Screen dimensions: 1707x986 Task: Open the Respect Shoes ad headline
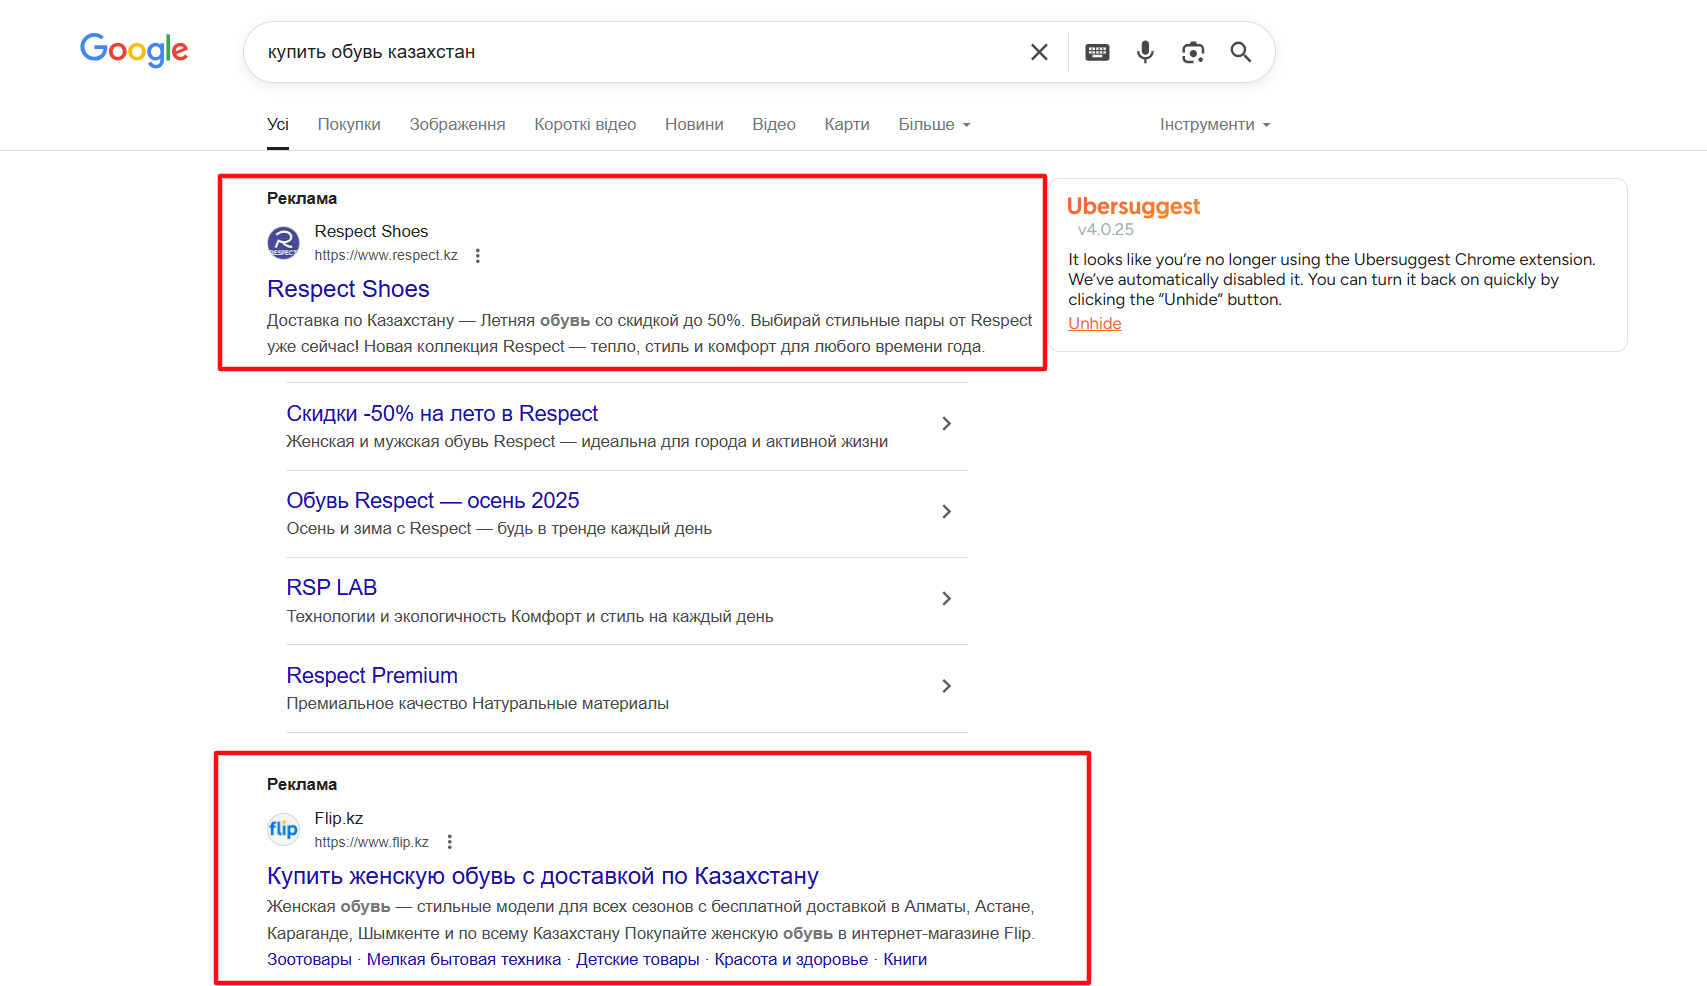click(348, 289)
